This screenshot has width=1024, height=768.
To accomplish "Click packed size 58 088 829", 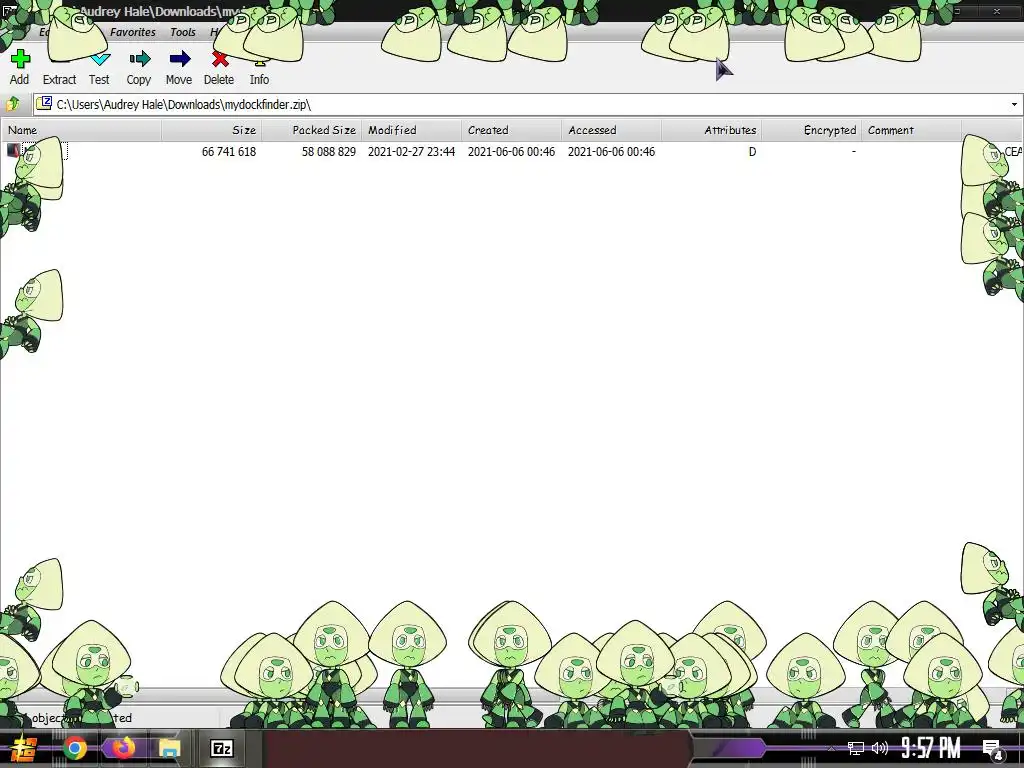I will [x=328, y=152].
